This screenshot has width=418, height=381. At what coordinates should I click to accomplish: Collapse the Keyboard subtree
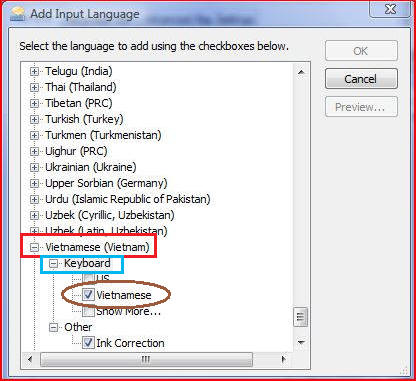point(53,264)
